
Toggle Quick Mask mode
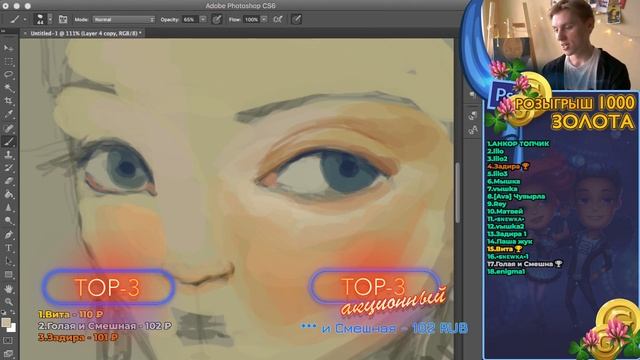click(9, 340)
